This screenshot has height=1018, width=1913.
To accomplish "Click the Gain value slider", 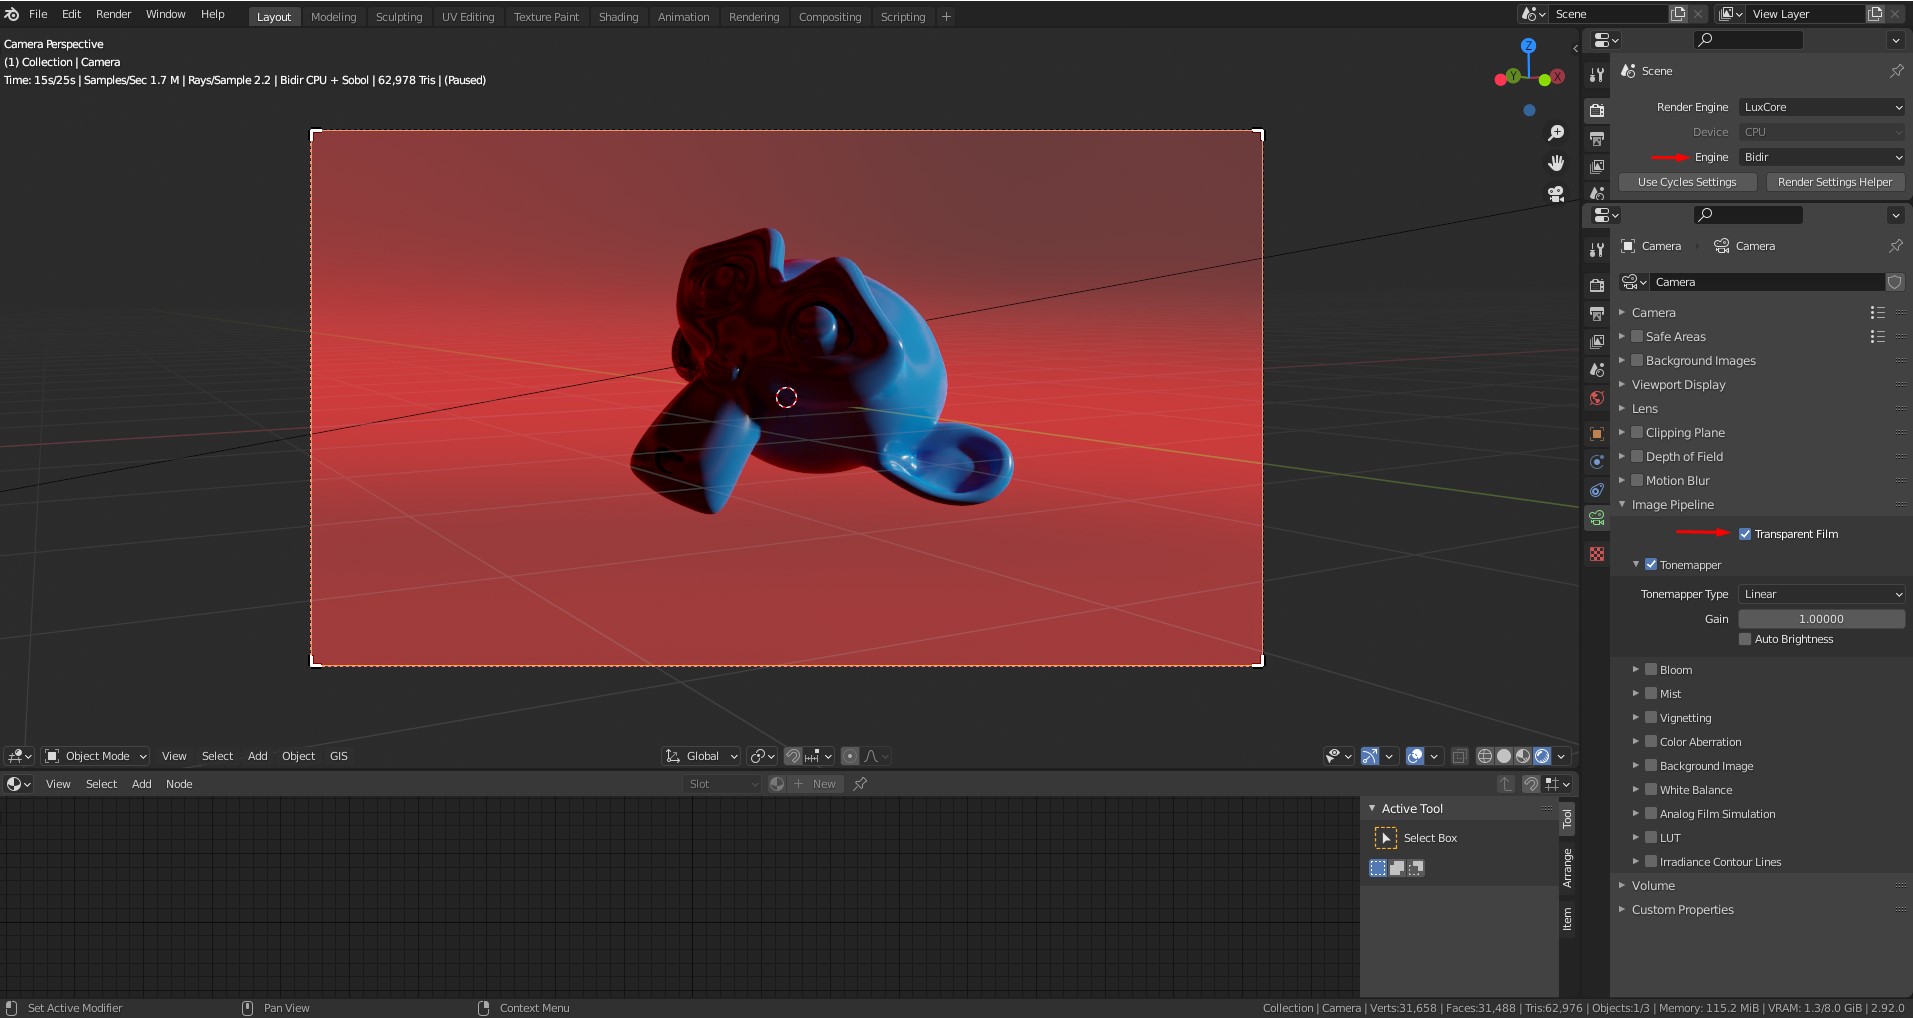I will (1821, 619).
